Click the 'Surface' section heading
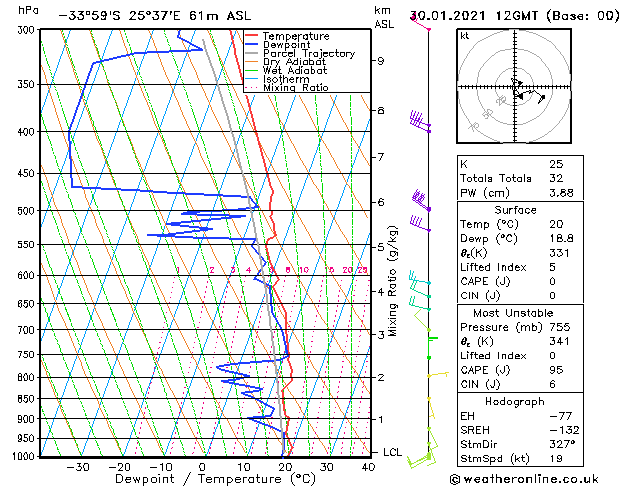The height and width of the screenshot is (486, 629). click(x=515, y=210)
